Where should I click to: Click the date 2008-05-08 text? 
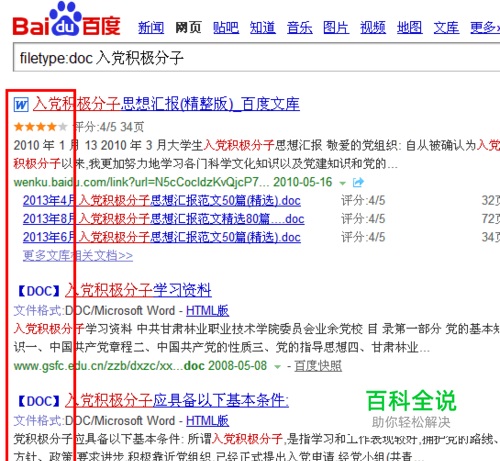coord(238,366)
